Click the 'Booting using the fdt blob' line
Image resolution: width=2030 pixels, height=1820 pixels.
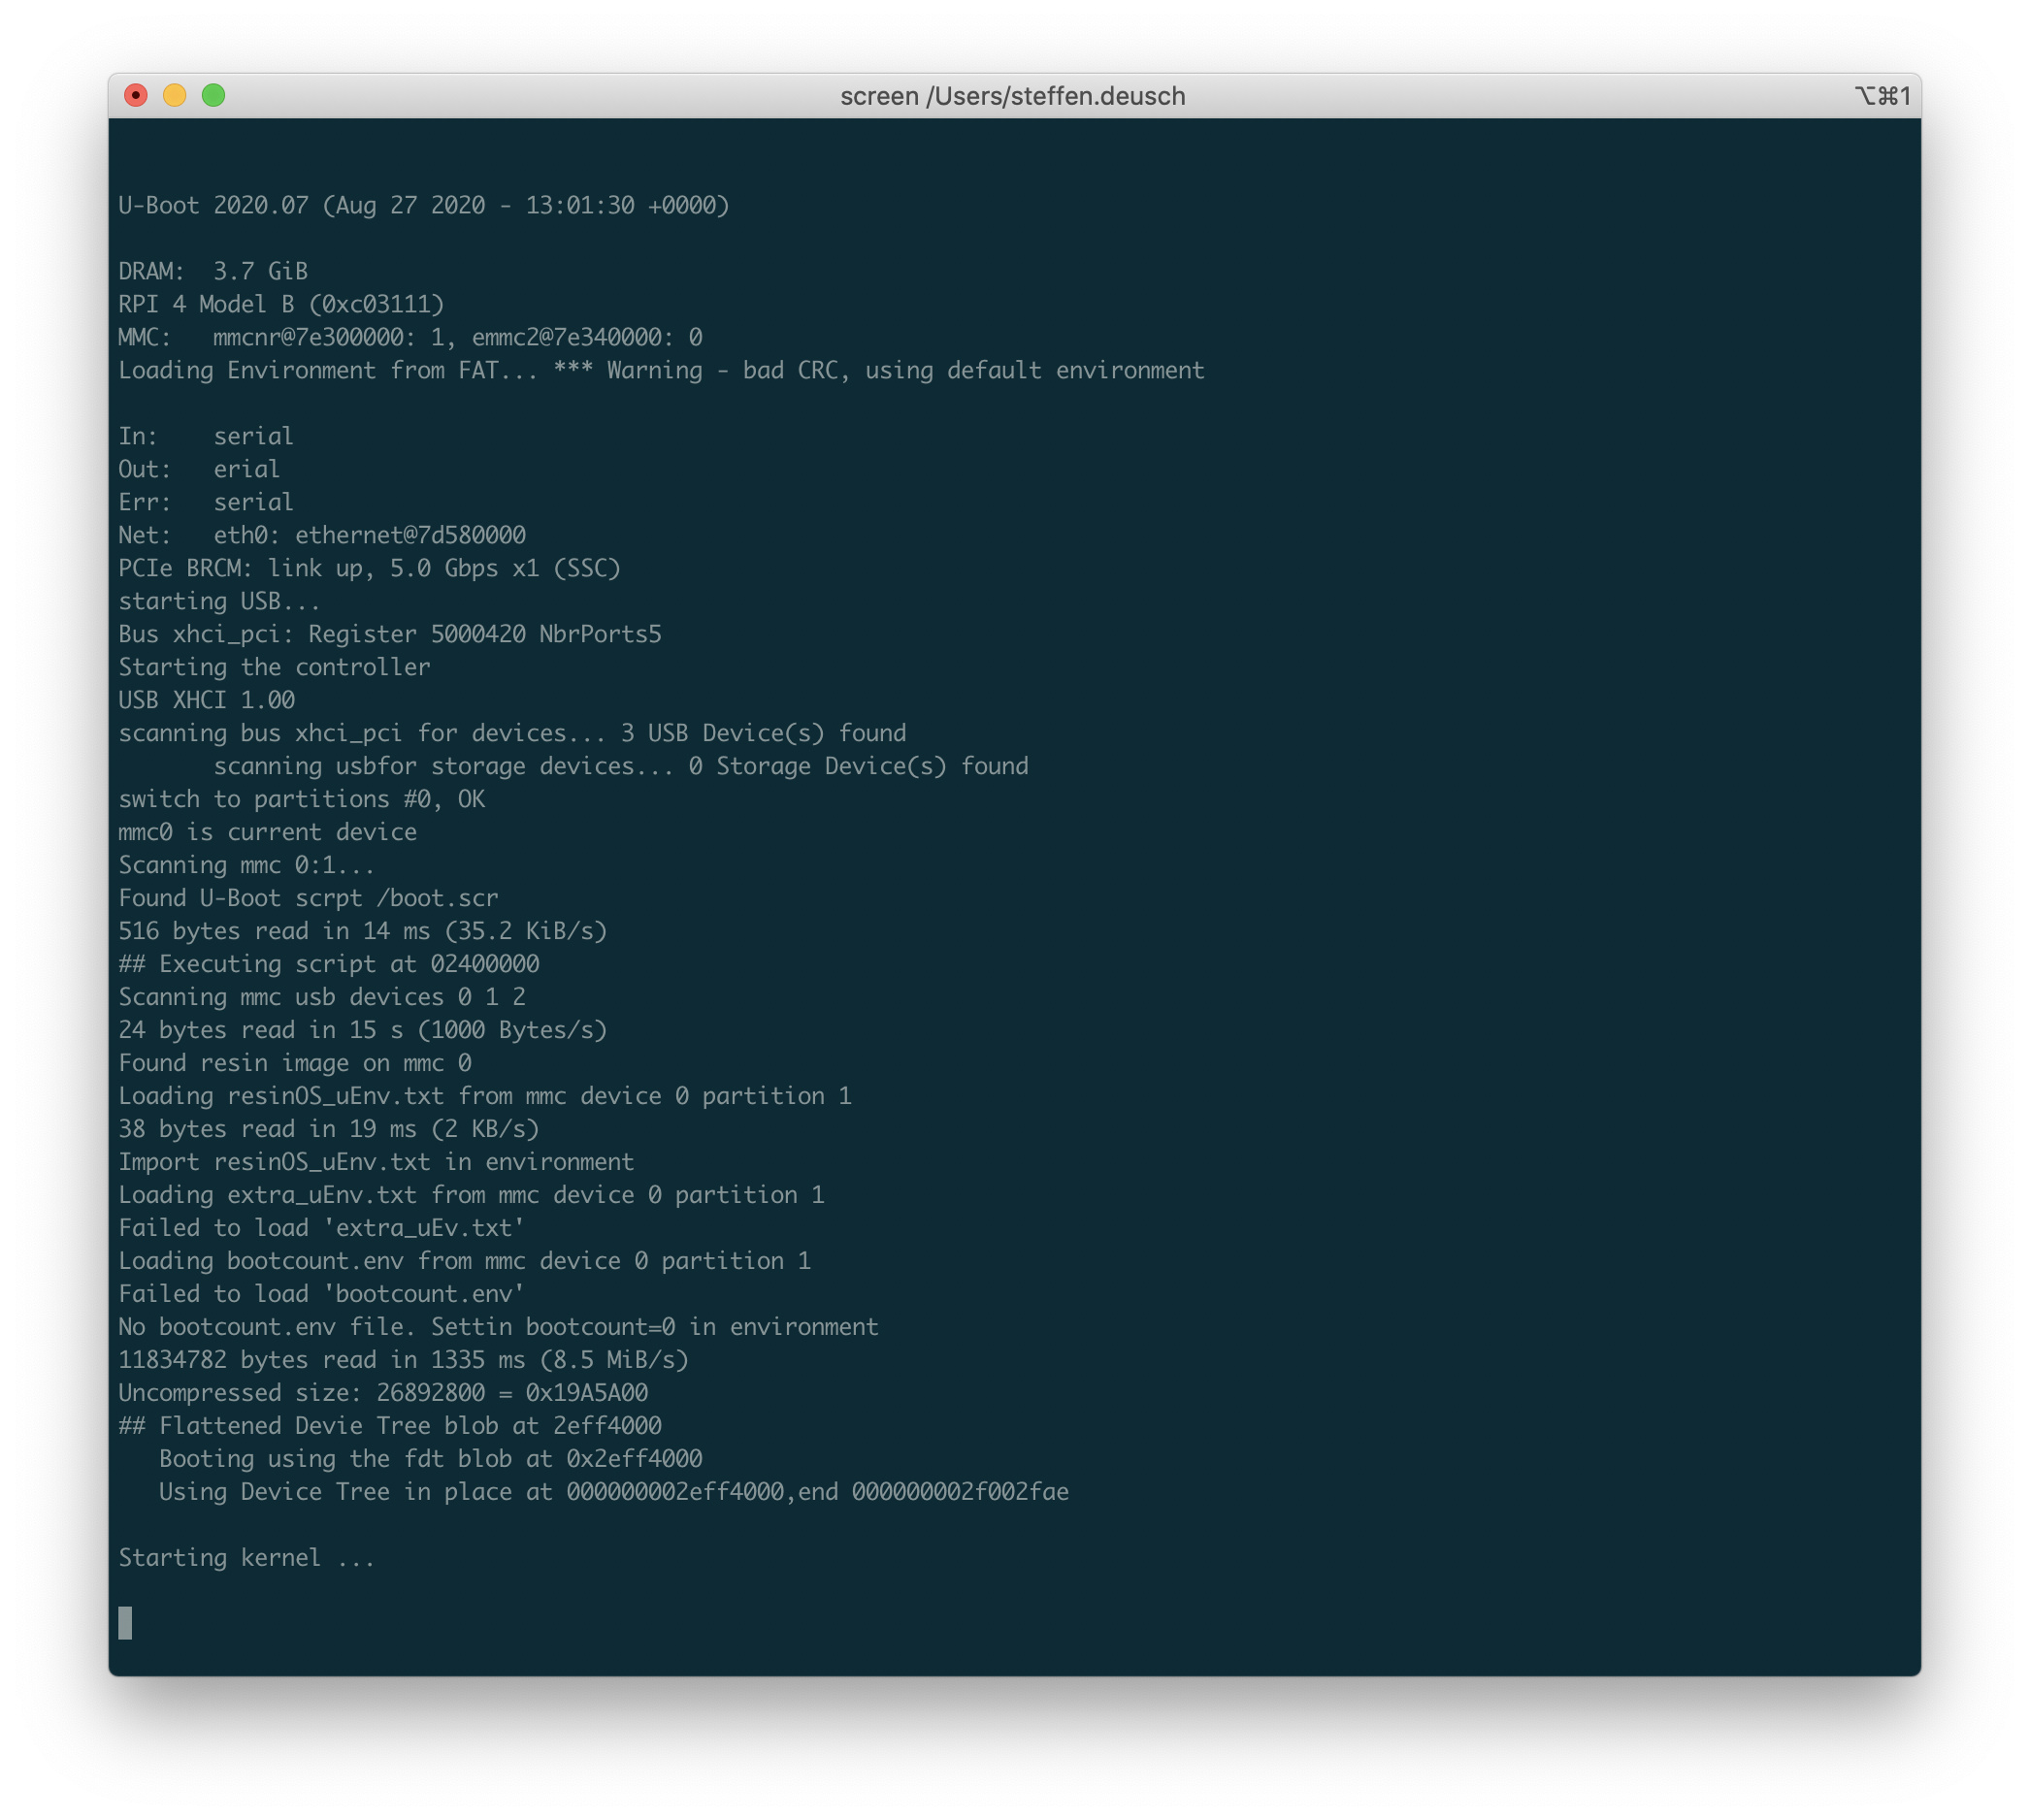[x=431, y=1459]
